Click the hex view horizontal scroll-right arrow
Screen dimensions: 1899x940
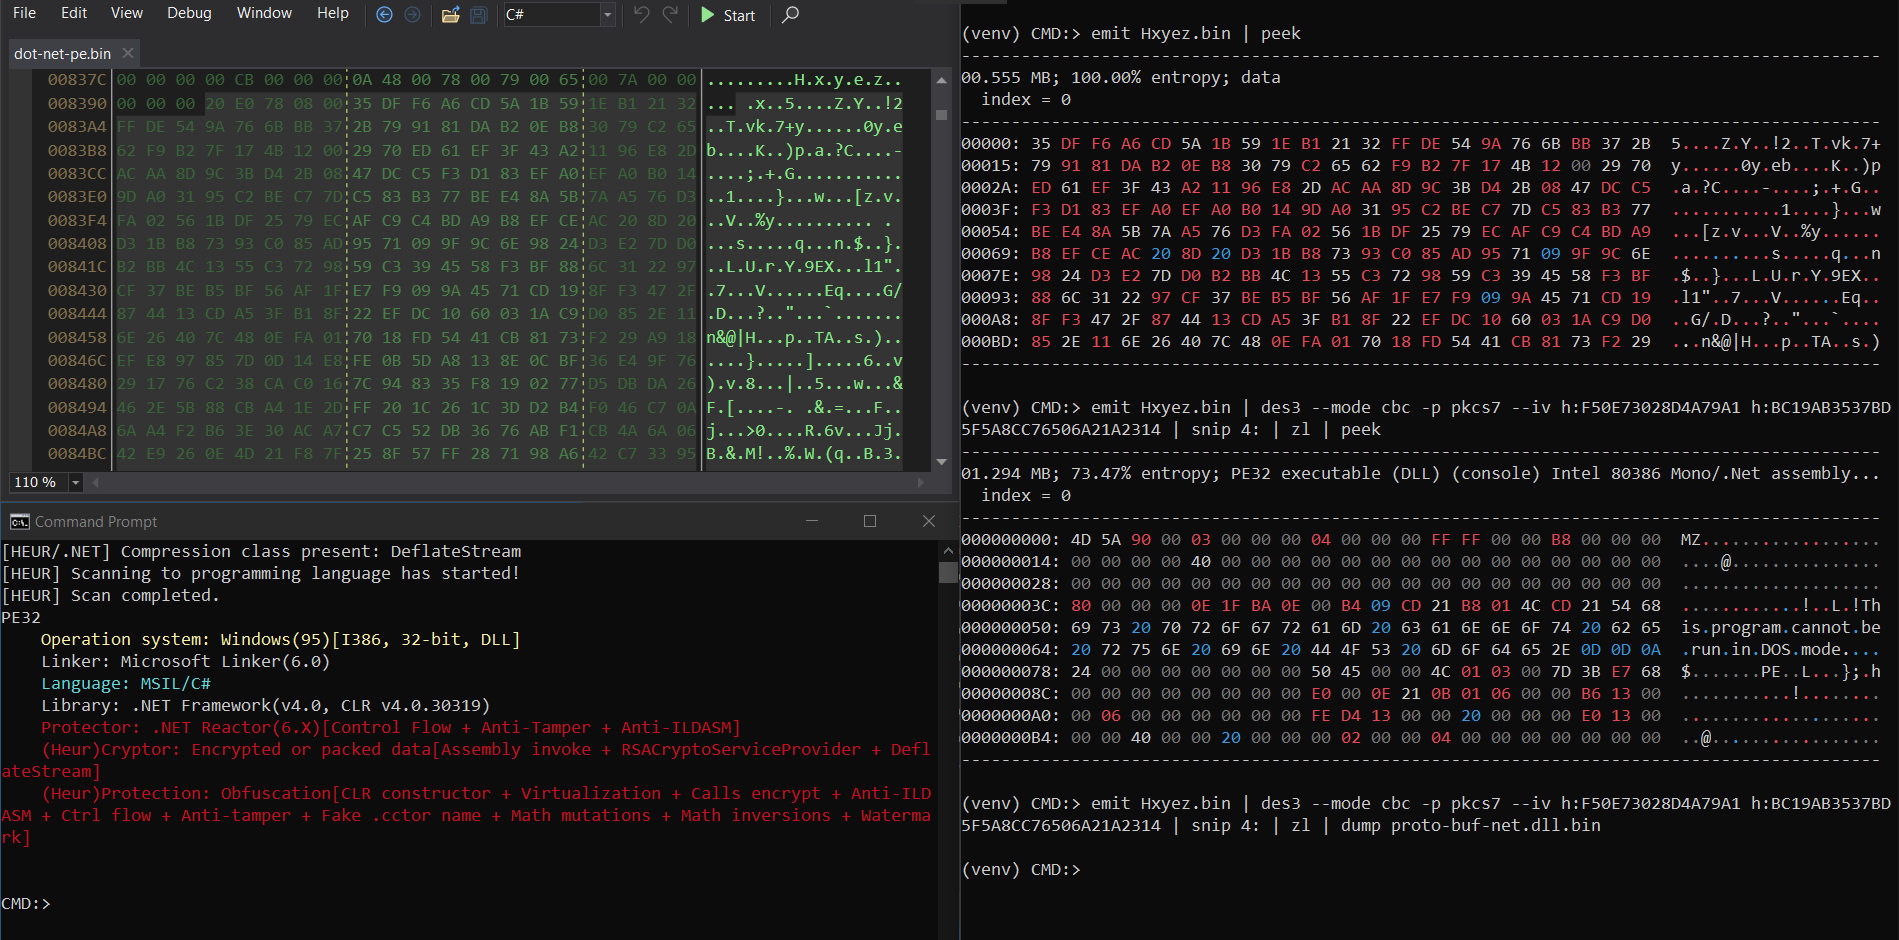[x=921, y=482]
